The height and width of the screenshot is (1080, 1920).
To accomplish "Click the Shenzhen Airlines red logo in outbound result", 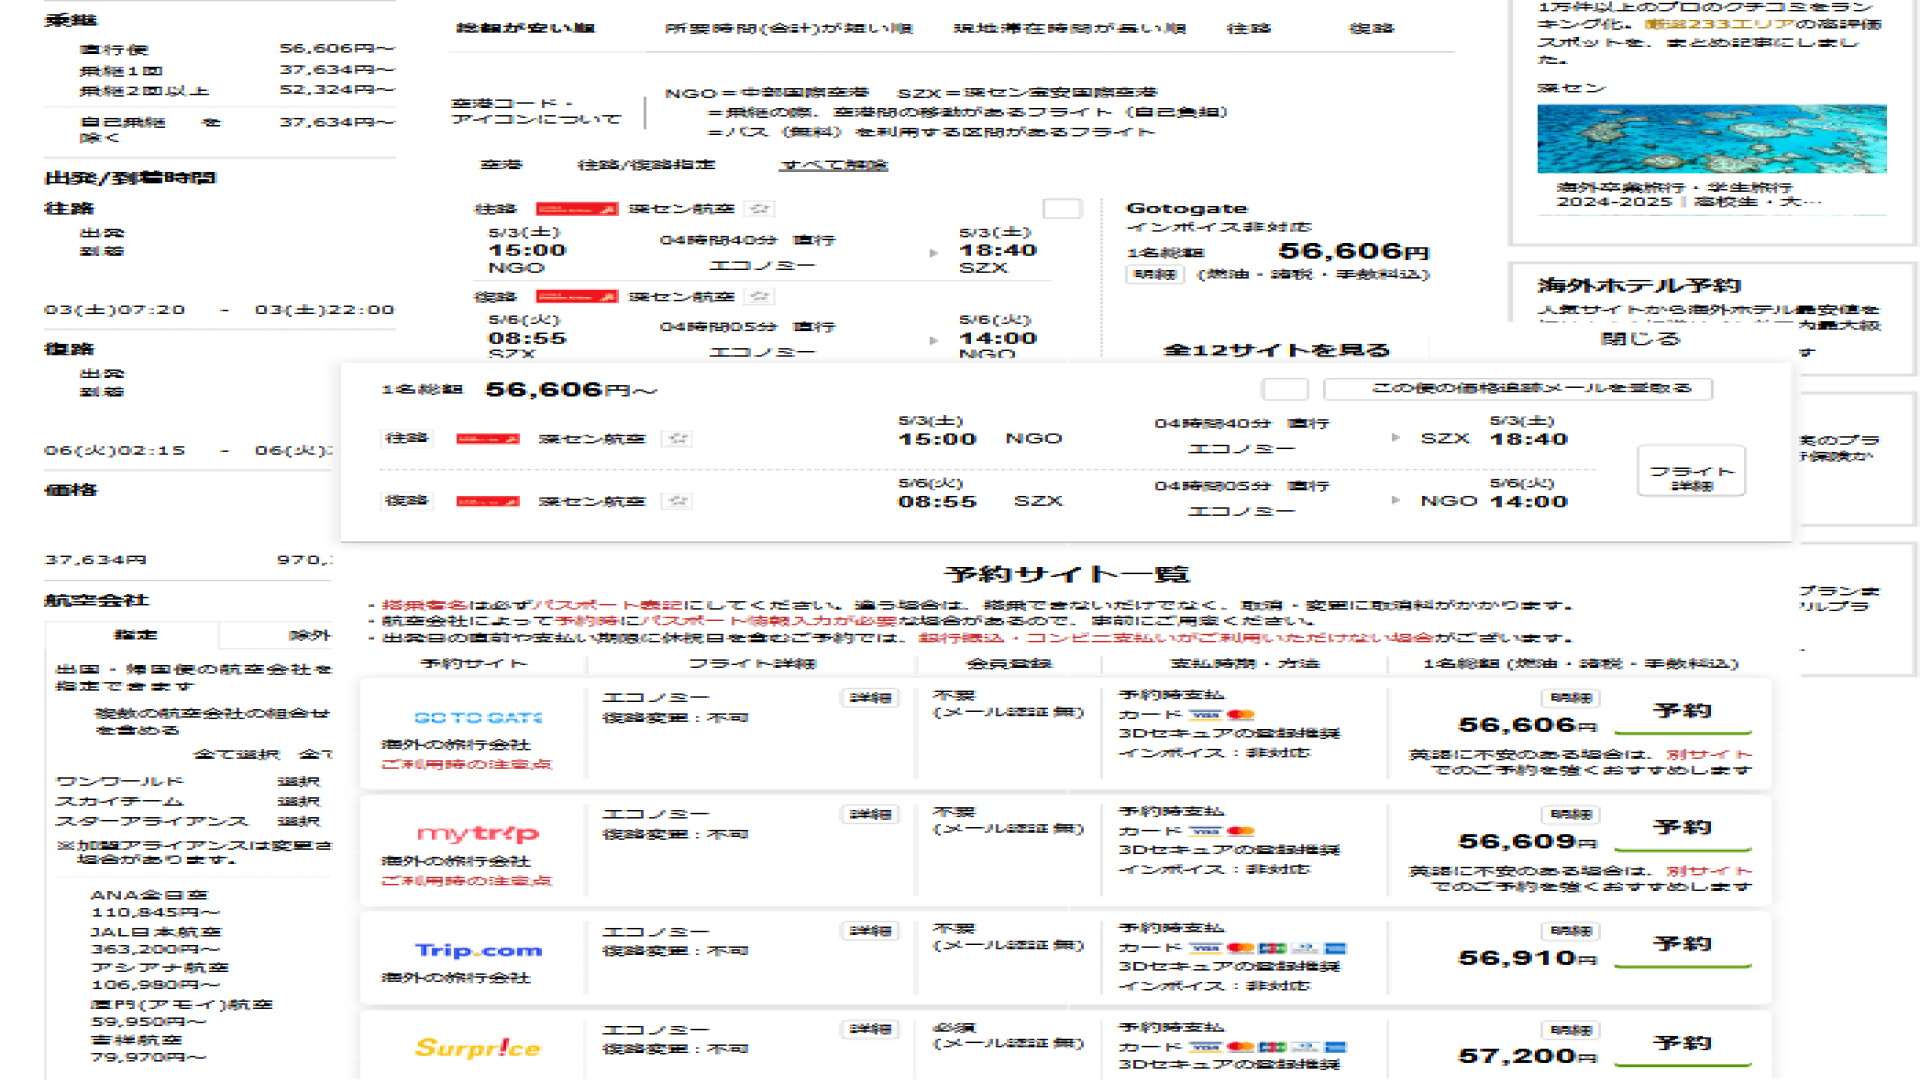I will click(x=576, y=209).
